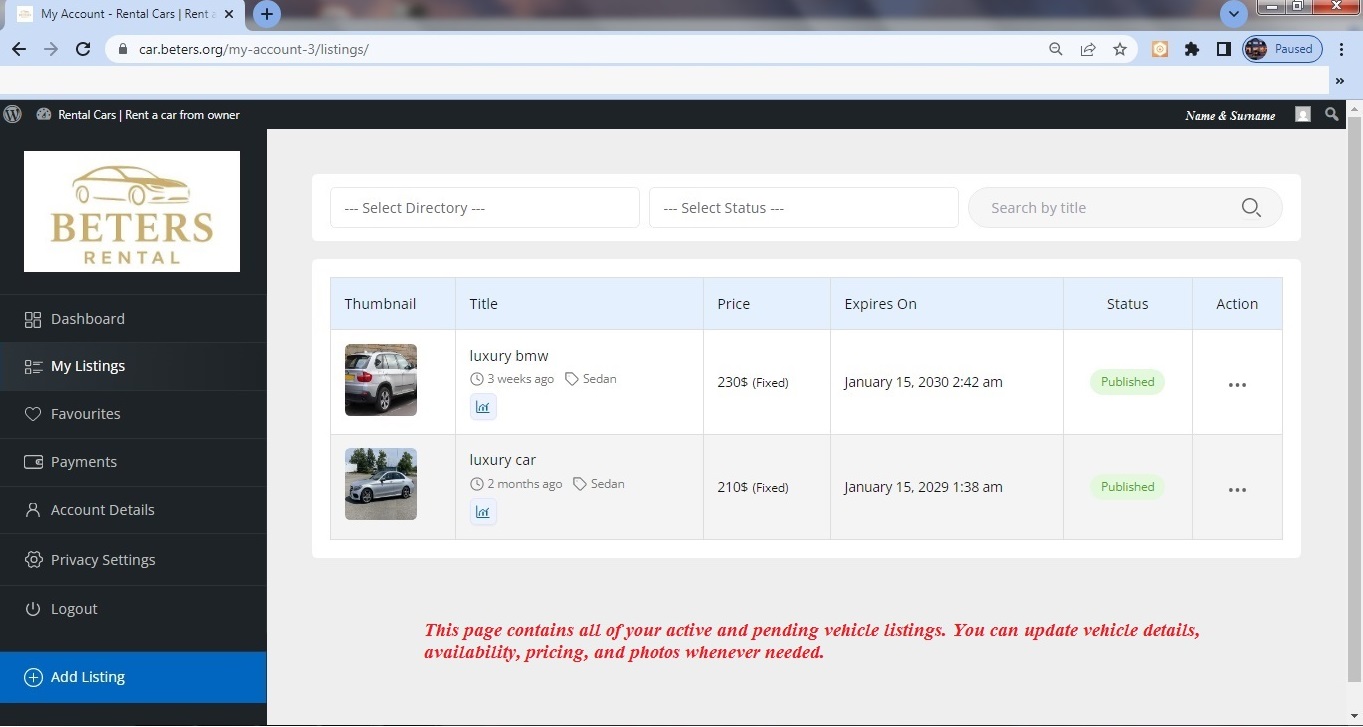This screenshot has height=727, width=1363.
Task: Open Account Details in sidebar
Action: (133, 510)
